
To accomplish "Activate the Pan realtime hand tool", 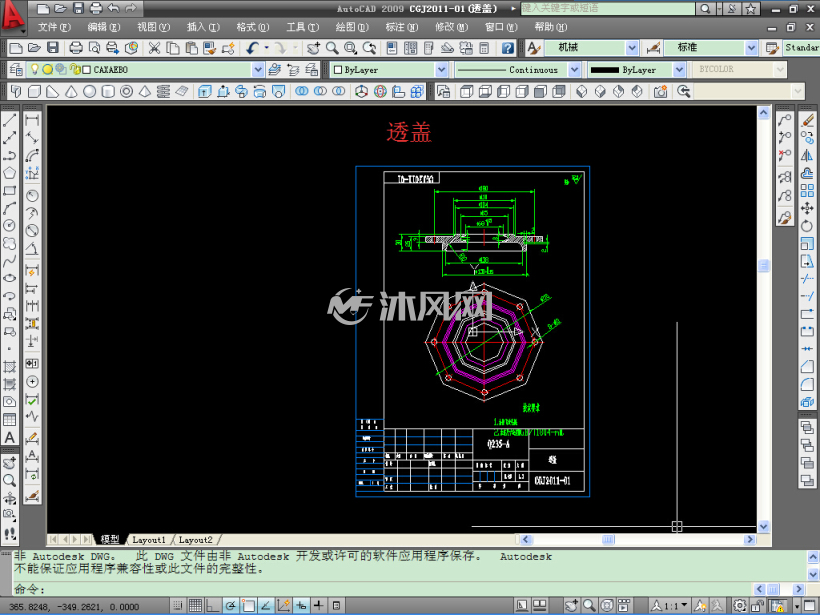I will 313,48.
